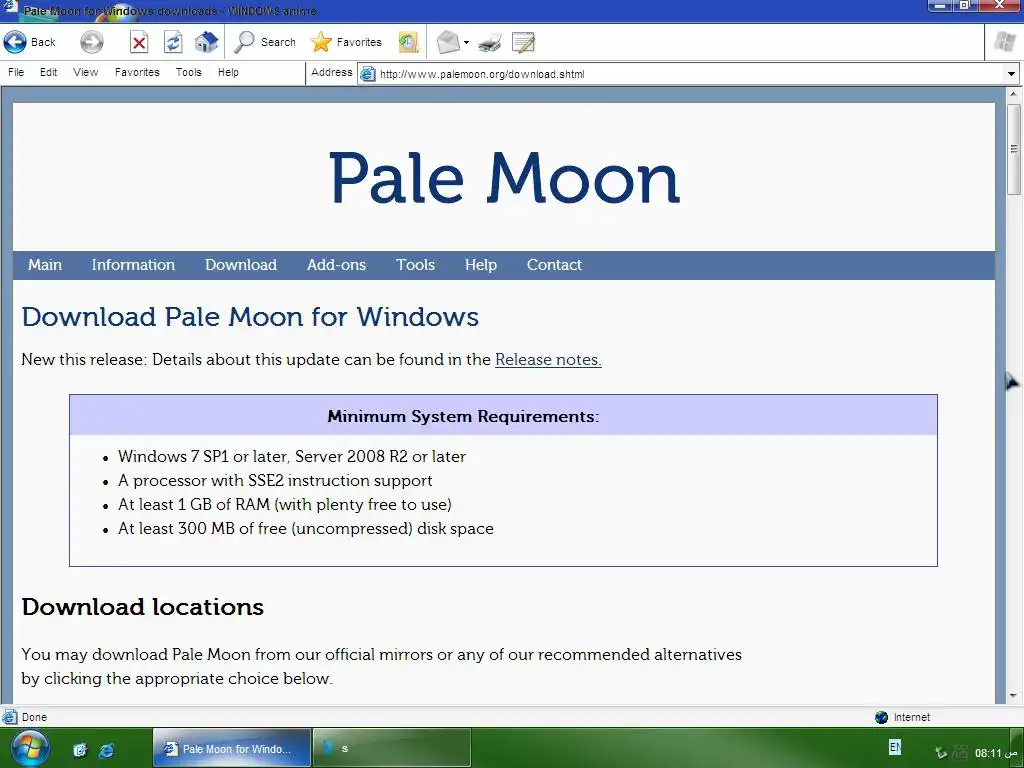The width and height of the screenshot is (1024, 768).
Task: Open Download in site navigation
Action: tap(241, 265)
